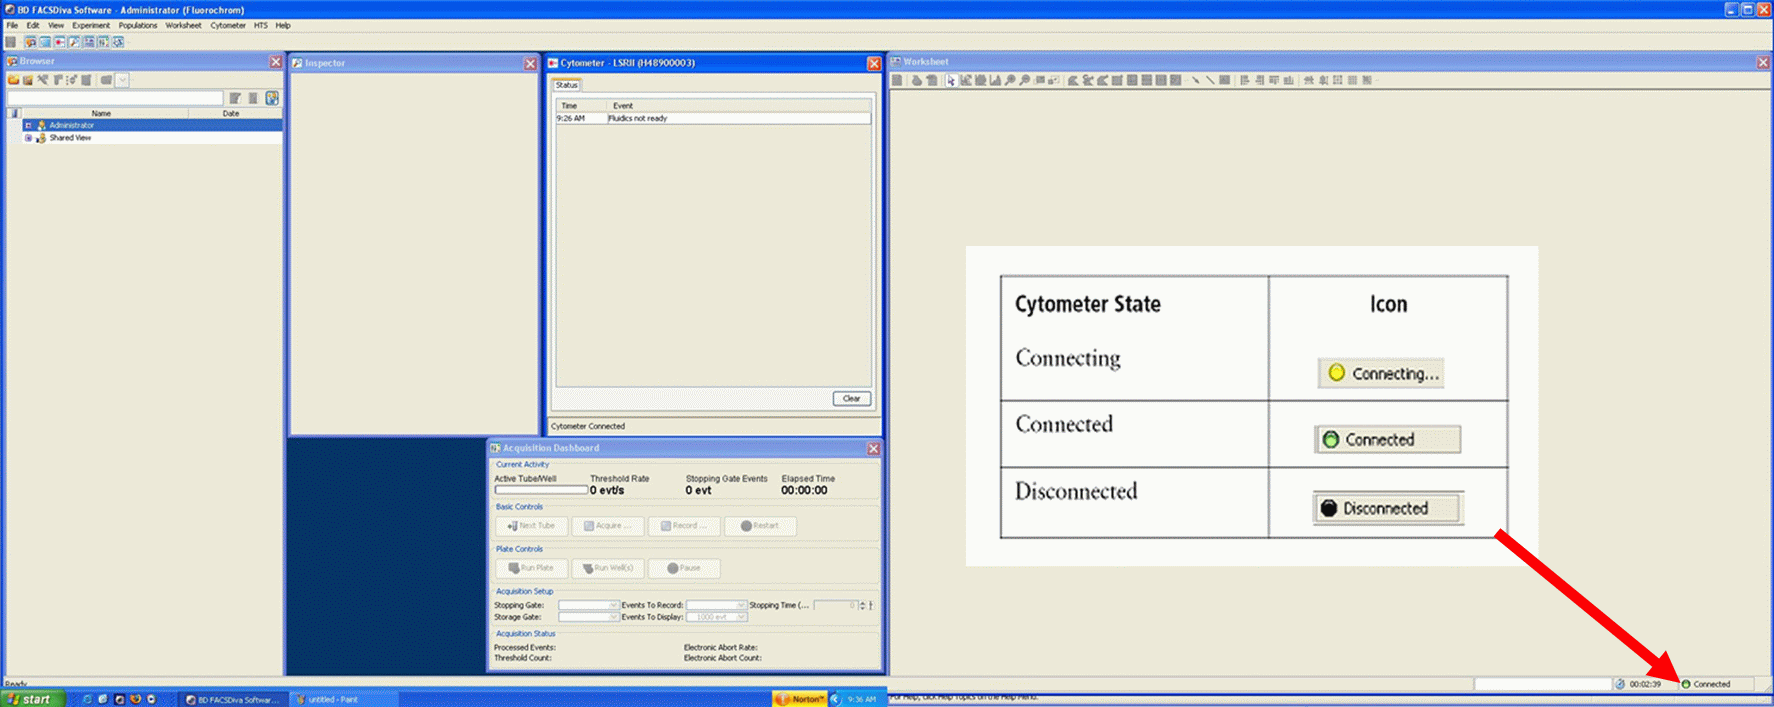Select the Administrator row in Browser
Viewport: 1774px width, 707px height.
coord(152,125)
